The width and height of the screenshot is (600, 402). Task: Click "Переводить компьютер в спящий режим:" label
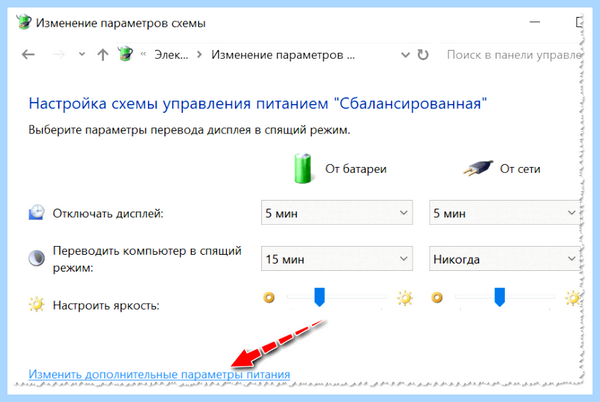click(147, 259)
